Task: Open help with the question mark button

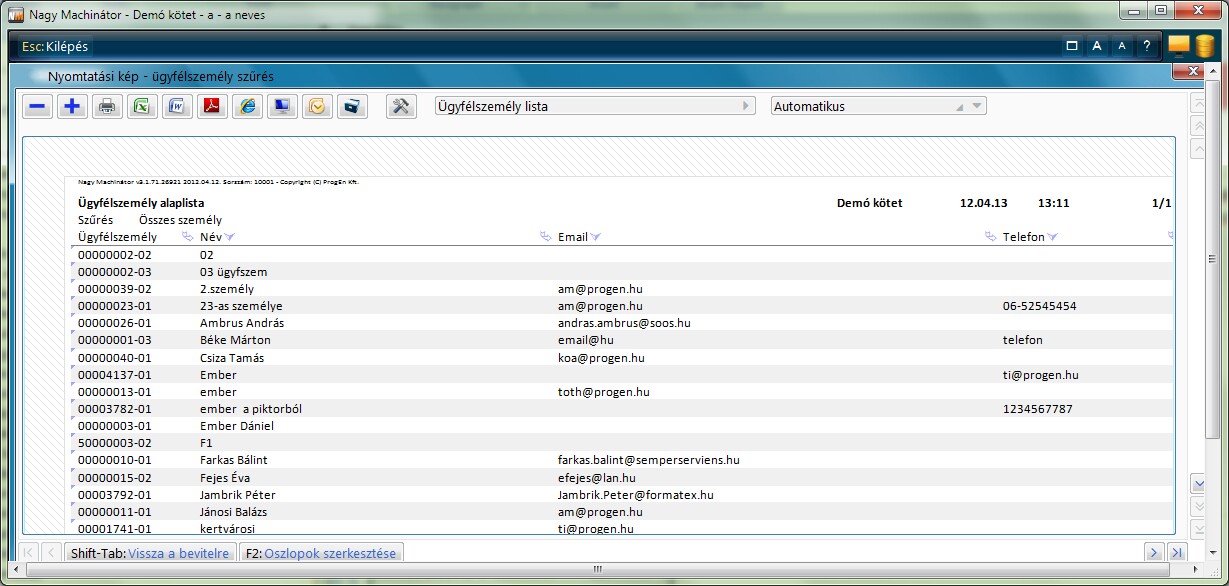Action: 1146,46
